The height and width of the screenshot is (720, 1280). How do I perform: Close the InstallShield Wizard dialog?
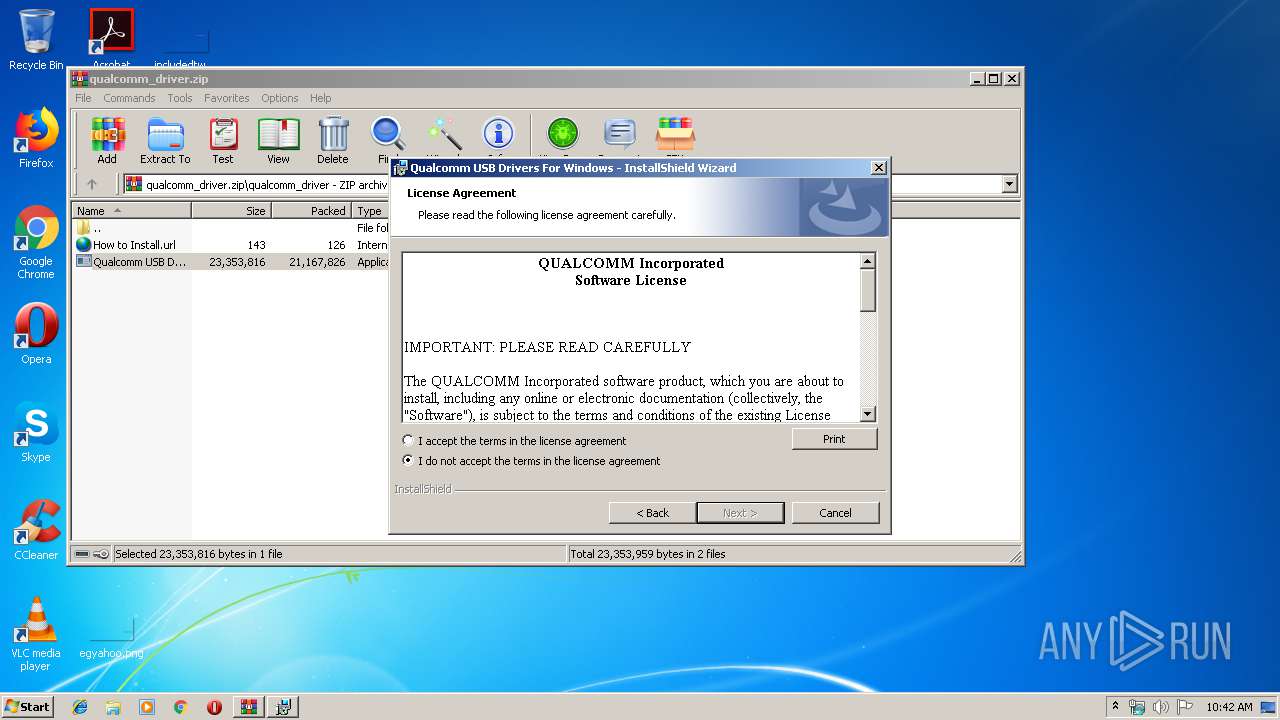878,168
